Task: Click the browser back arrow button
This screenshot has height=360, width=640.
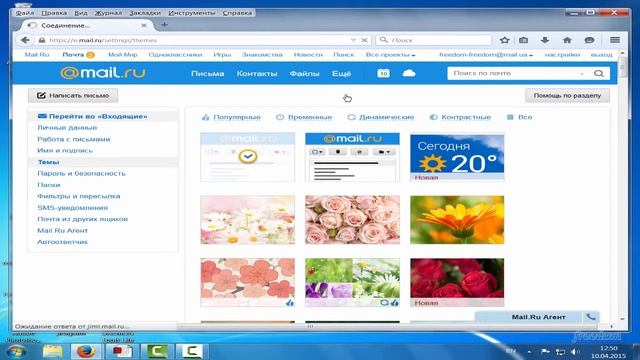Action: 25,40
